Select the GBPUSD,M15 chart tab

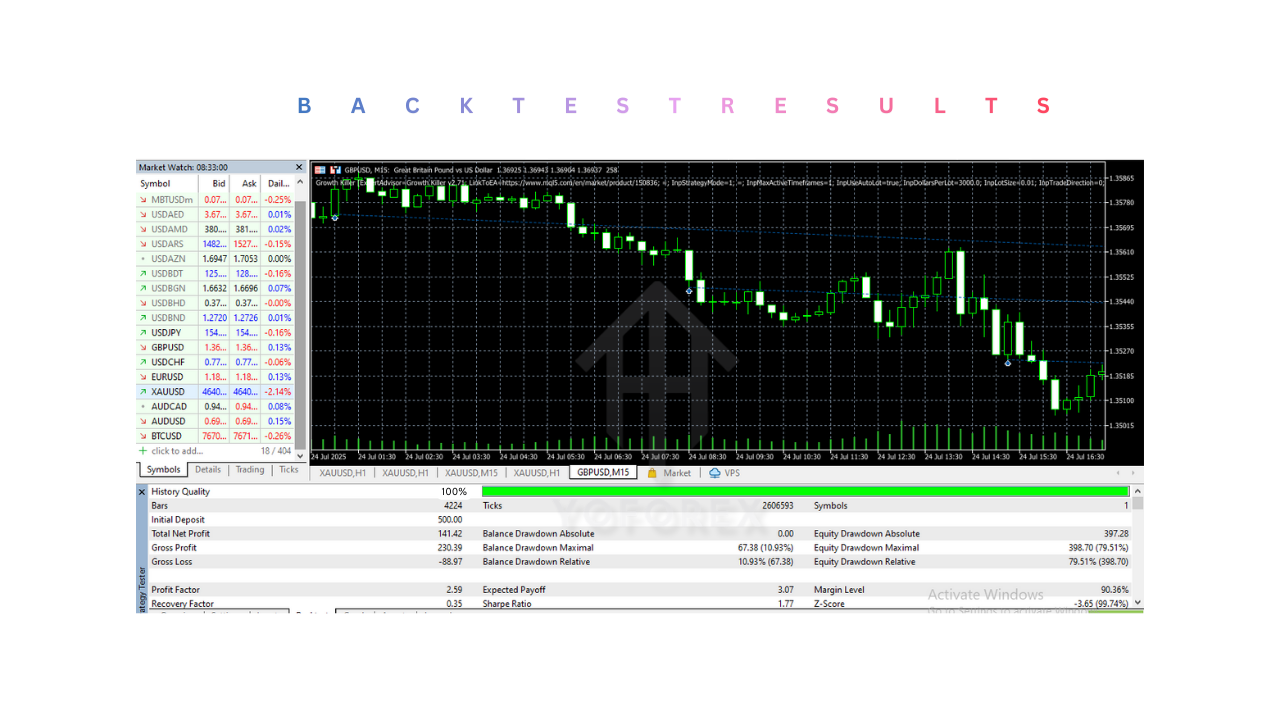tap(603, 472)
